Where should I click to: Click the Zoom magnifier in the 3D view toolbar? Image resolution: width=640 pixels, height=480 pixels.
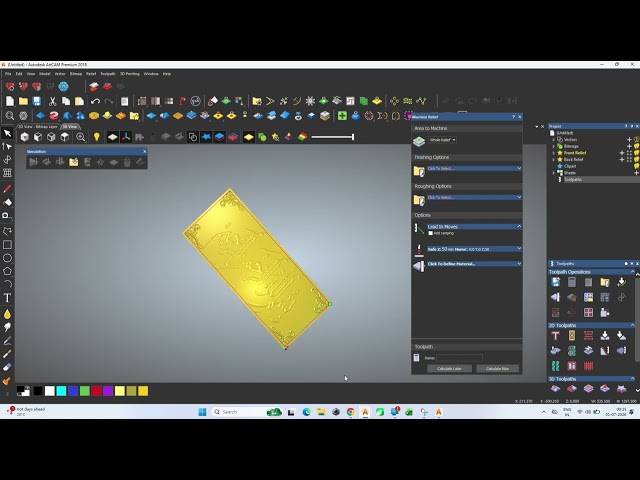click(x=80, y=137)
